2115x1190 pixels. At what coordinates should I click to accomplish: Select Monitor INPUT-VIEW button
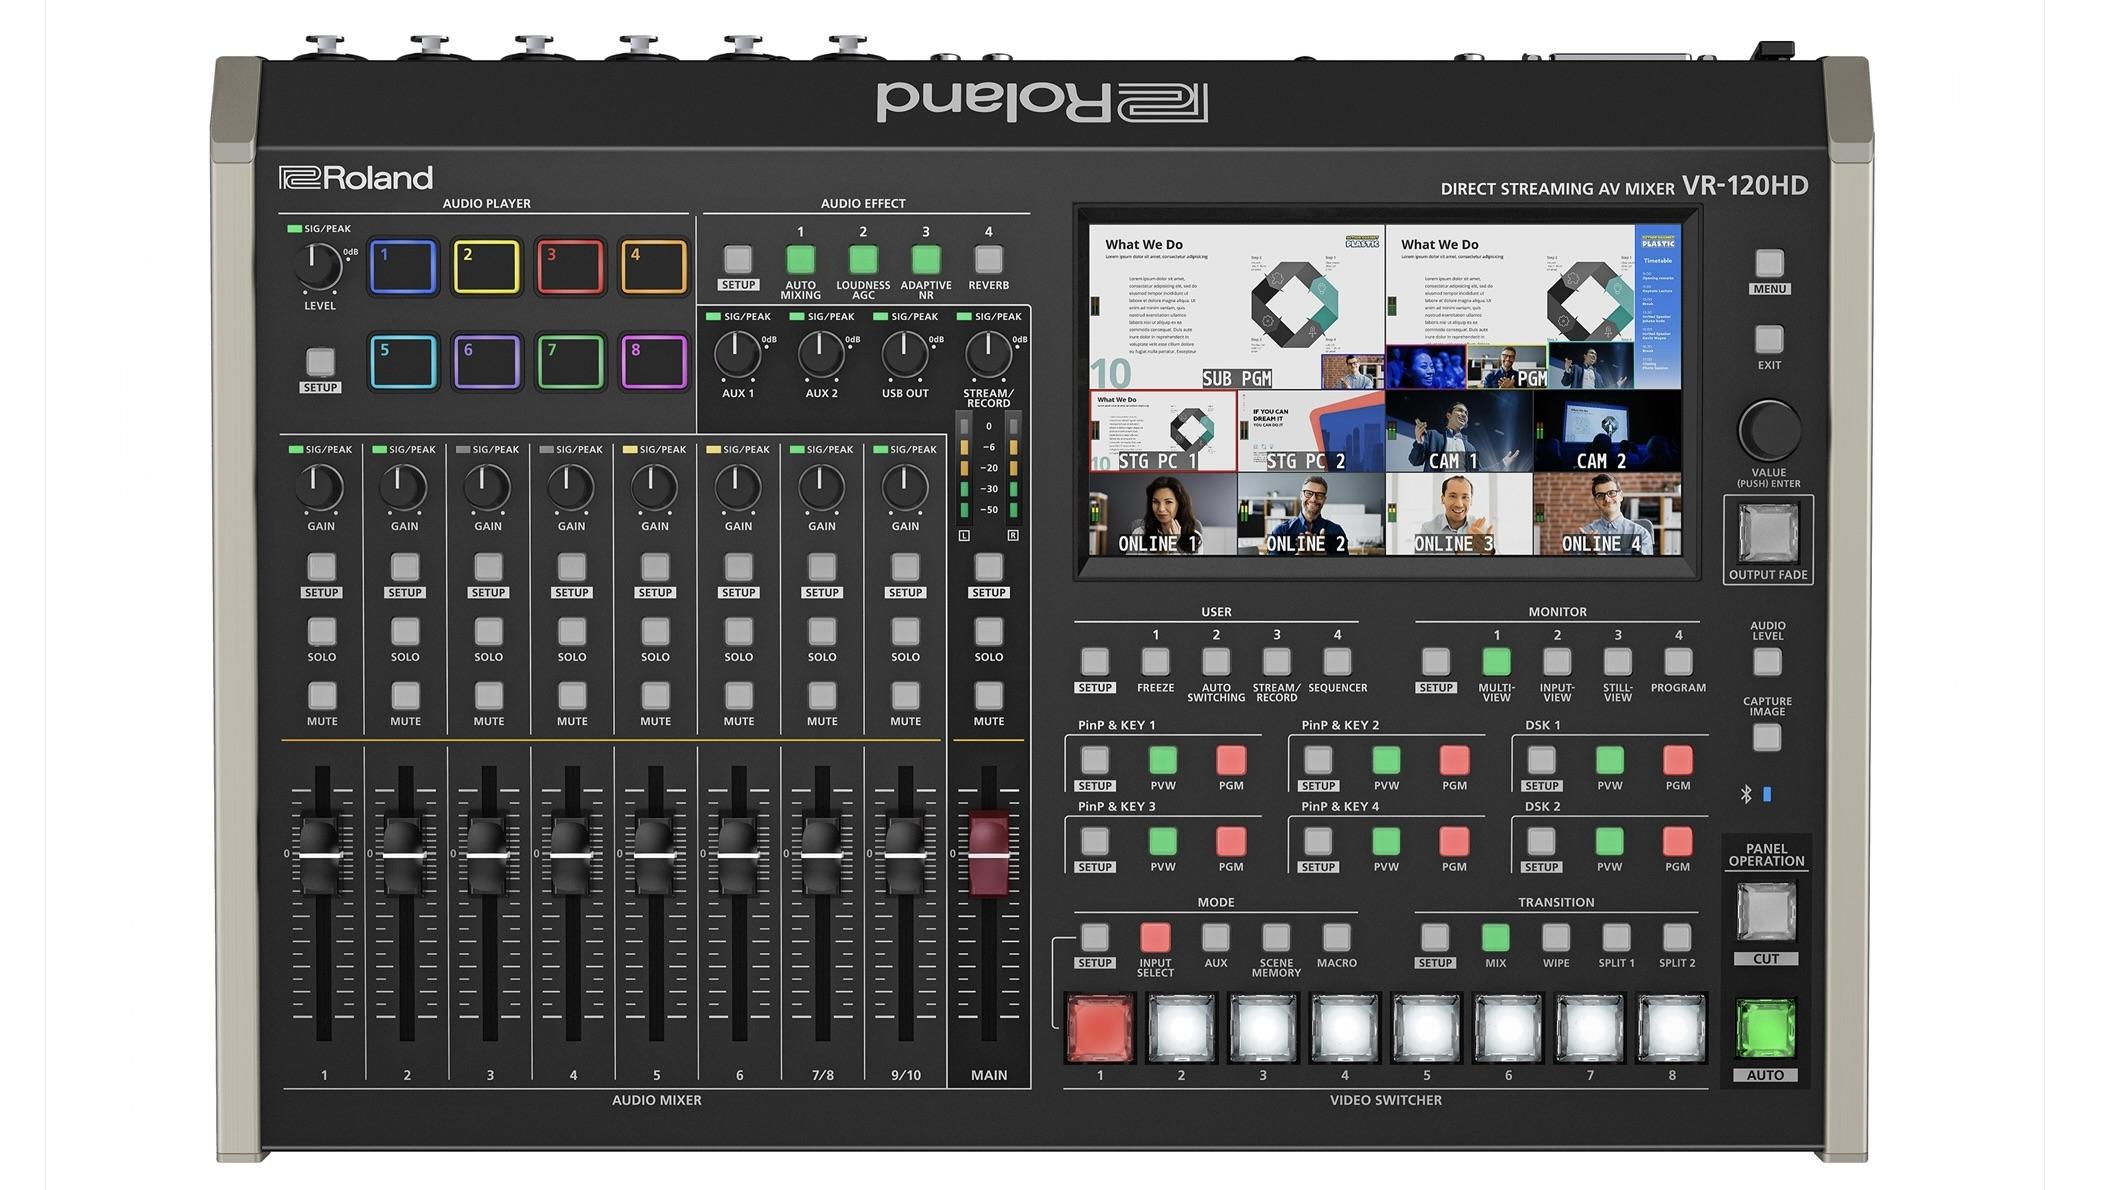1557,661
